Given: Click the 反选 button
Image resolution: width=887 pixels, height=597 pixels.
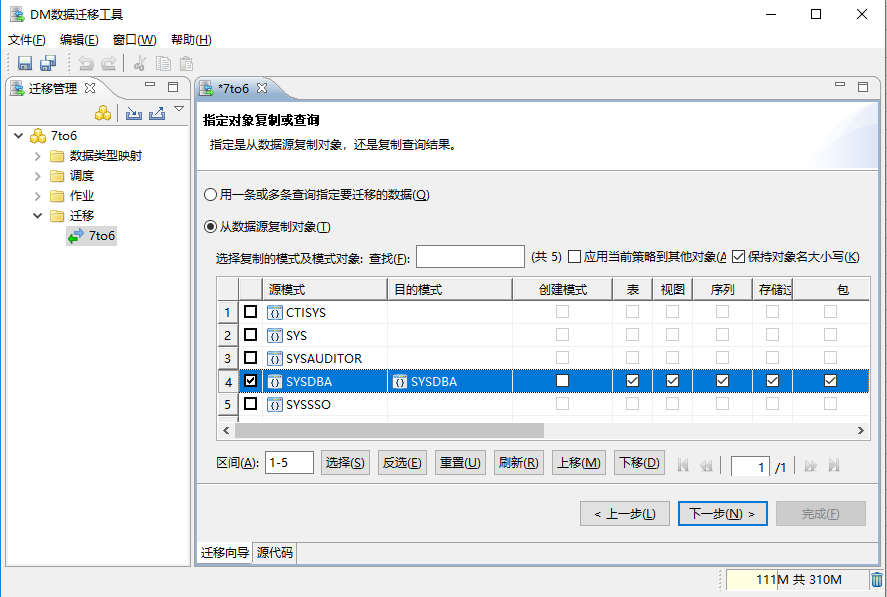Looking at the screenshot, I should 401,463.
